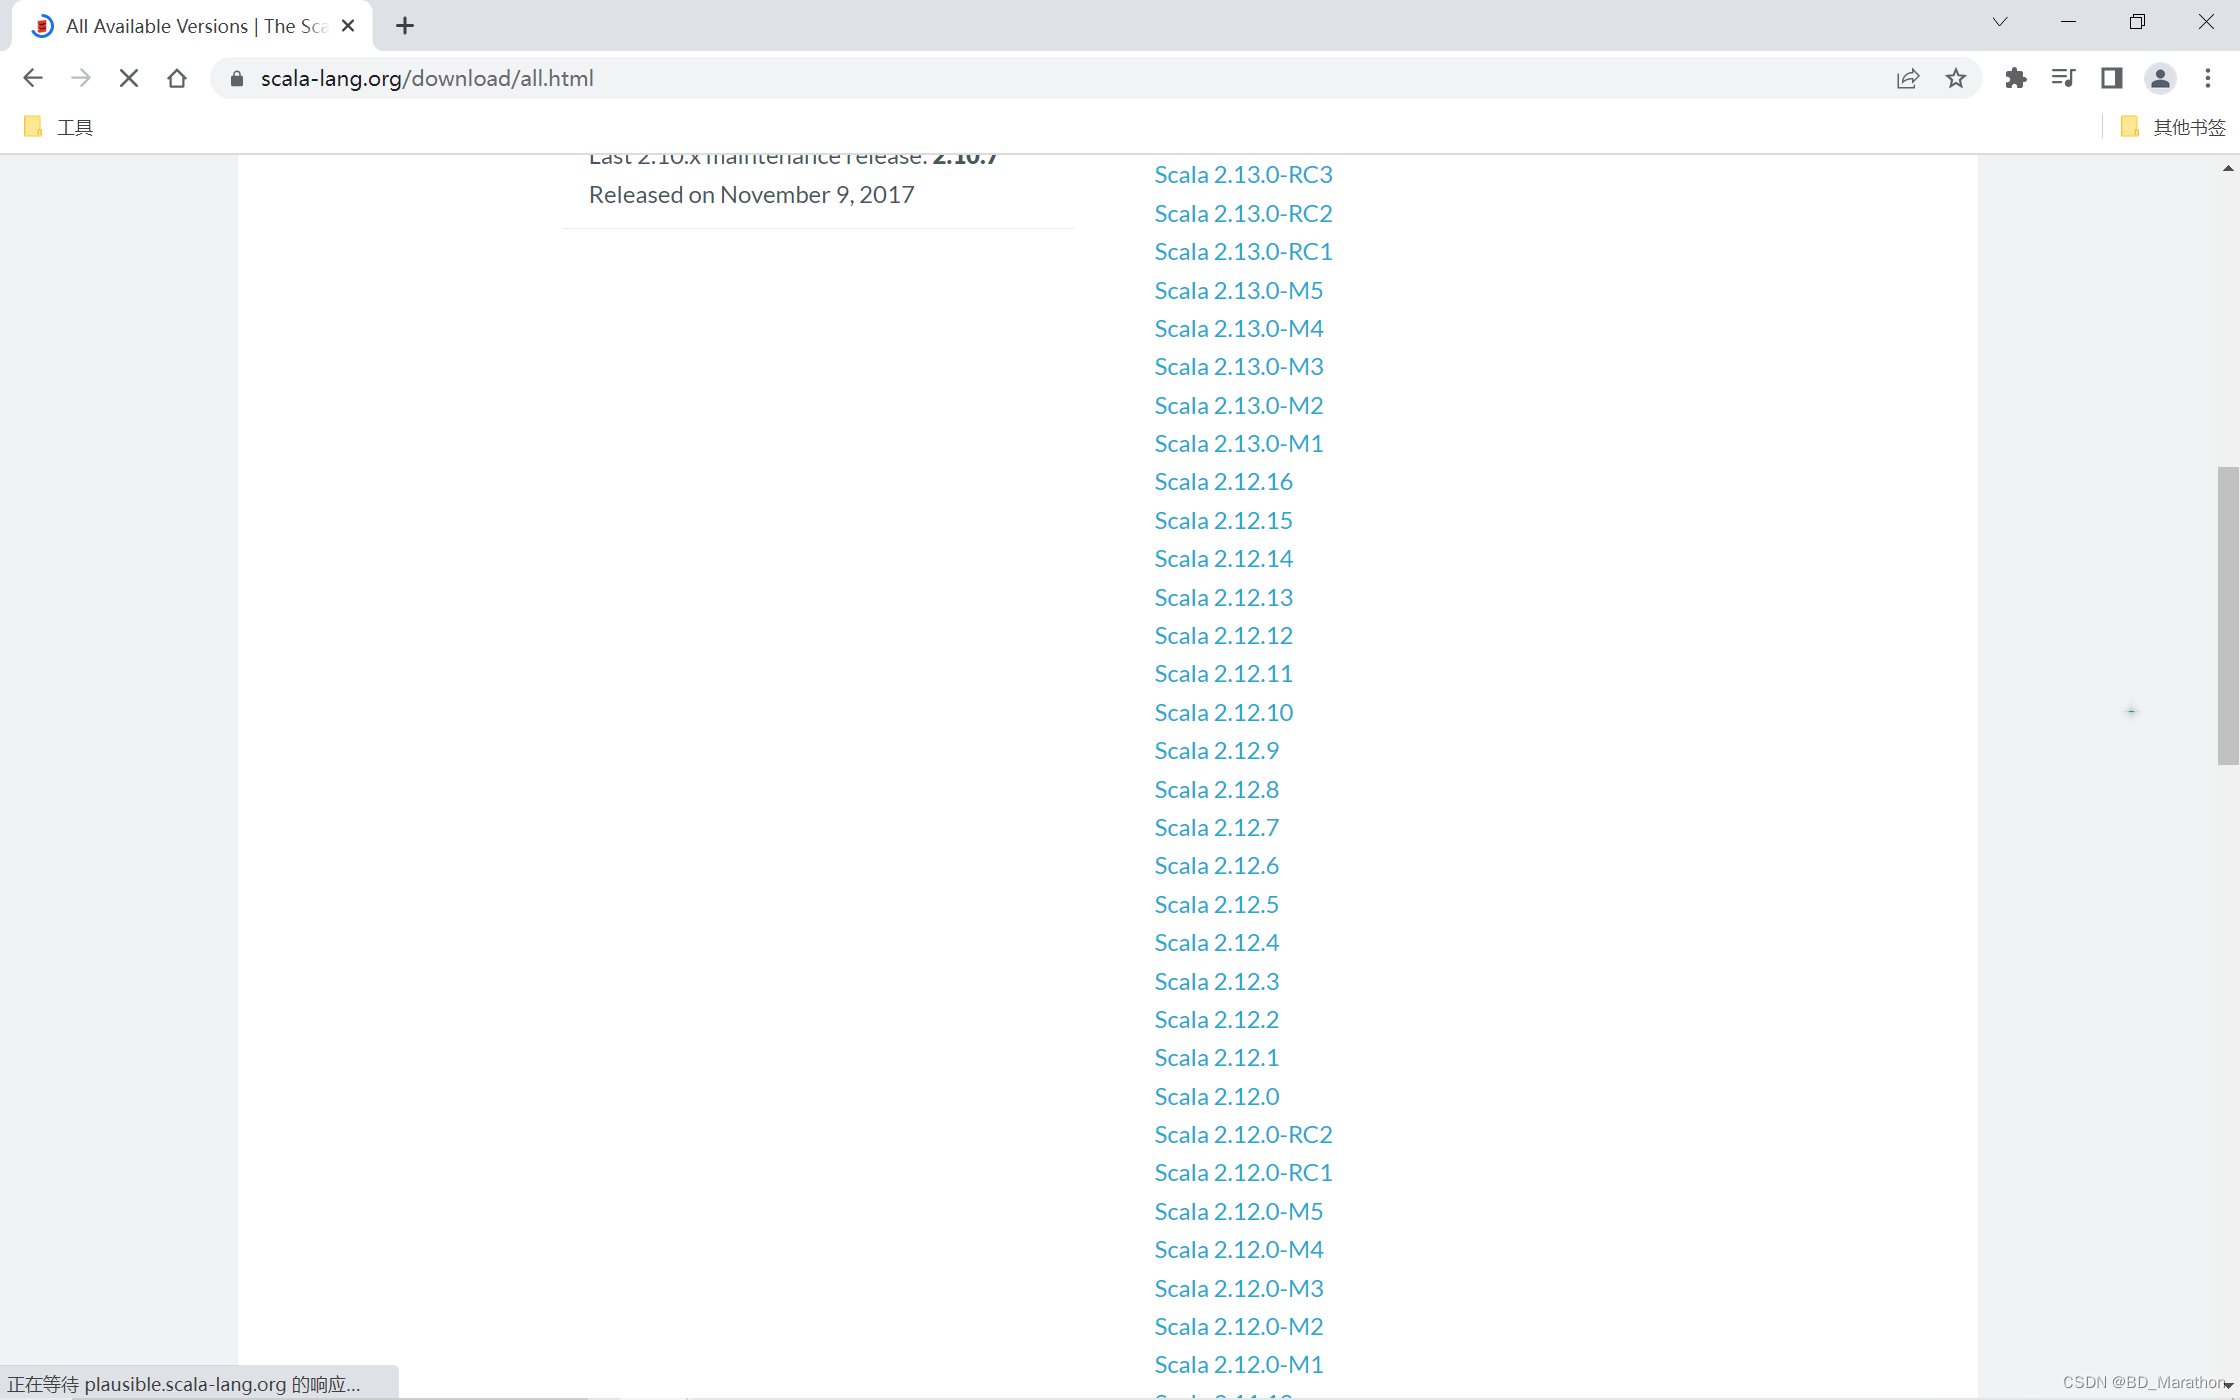Open the Scala 2.12.0 link

click(x=1216, y=1096)
